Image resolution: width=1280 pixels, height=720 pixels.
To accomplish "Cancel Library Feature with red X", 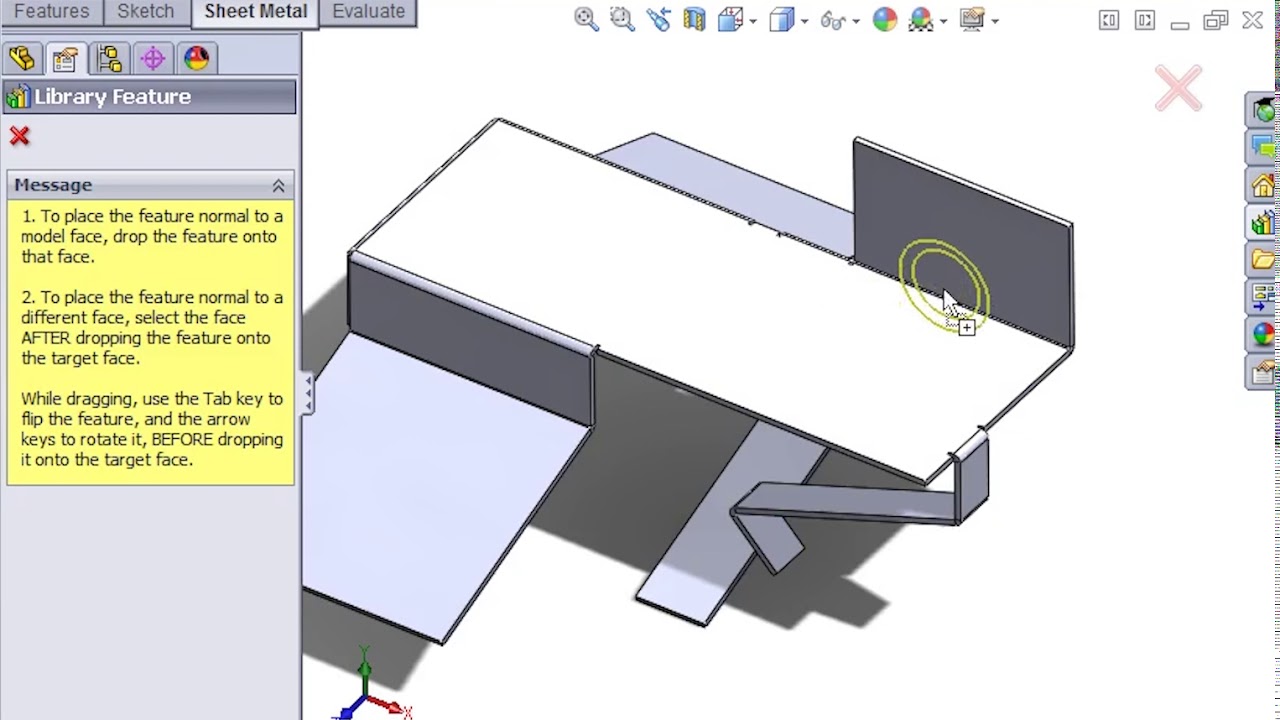I will coord(19,136).
